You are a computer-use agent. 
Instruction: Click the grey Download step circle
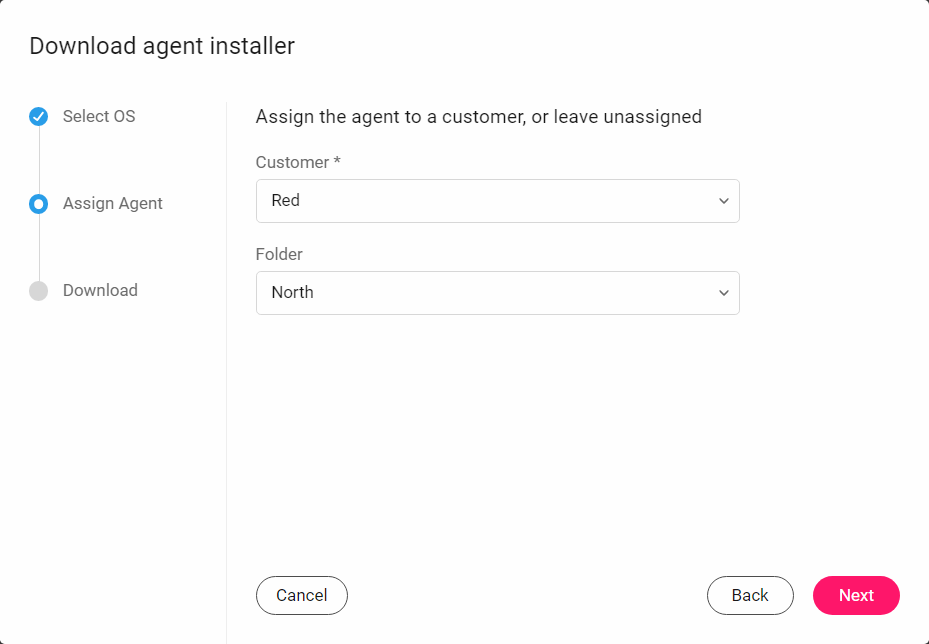pyautogui.click(x=39, y=291)
